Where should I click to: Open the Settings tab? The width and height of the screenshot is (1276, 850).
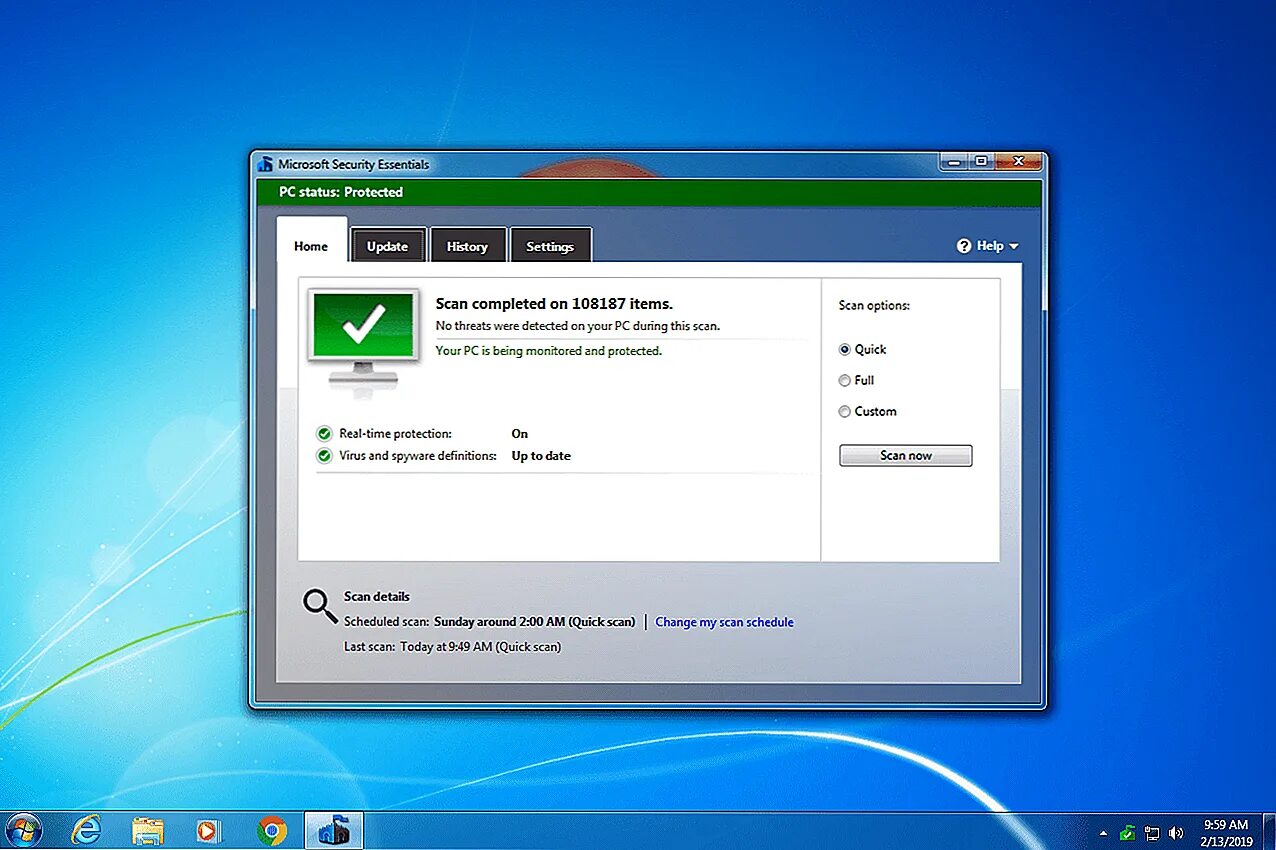point(550,246)
